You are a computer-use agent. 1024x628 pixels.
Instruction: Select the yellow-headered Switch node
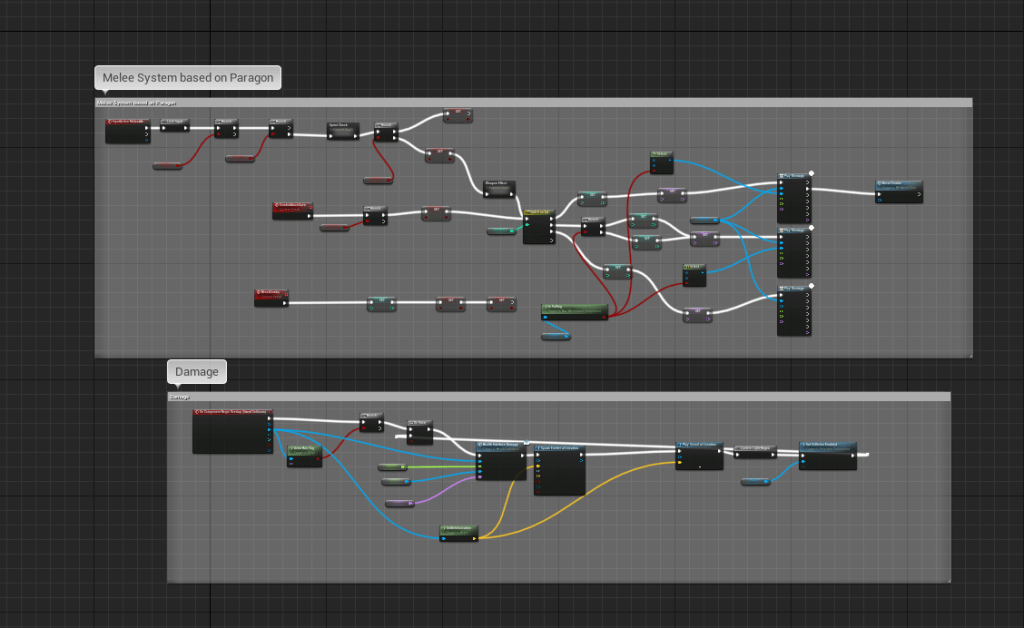click(x=539, y=227)
